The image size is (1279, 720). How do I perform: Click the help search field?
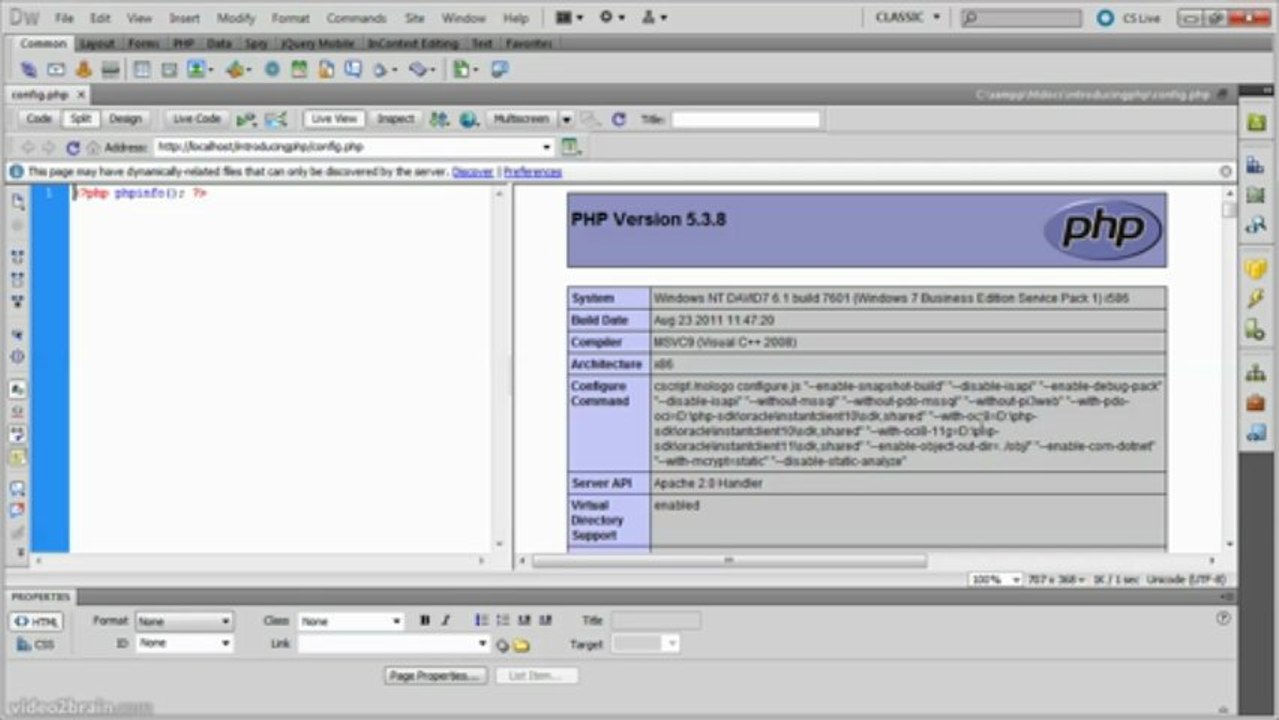click(x=1021, y=18)
